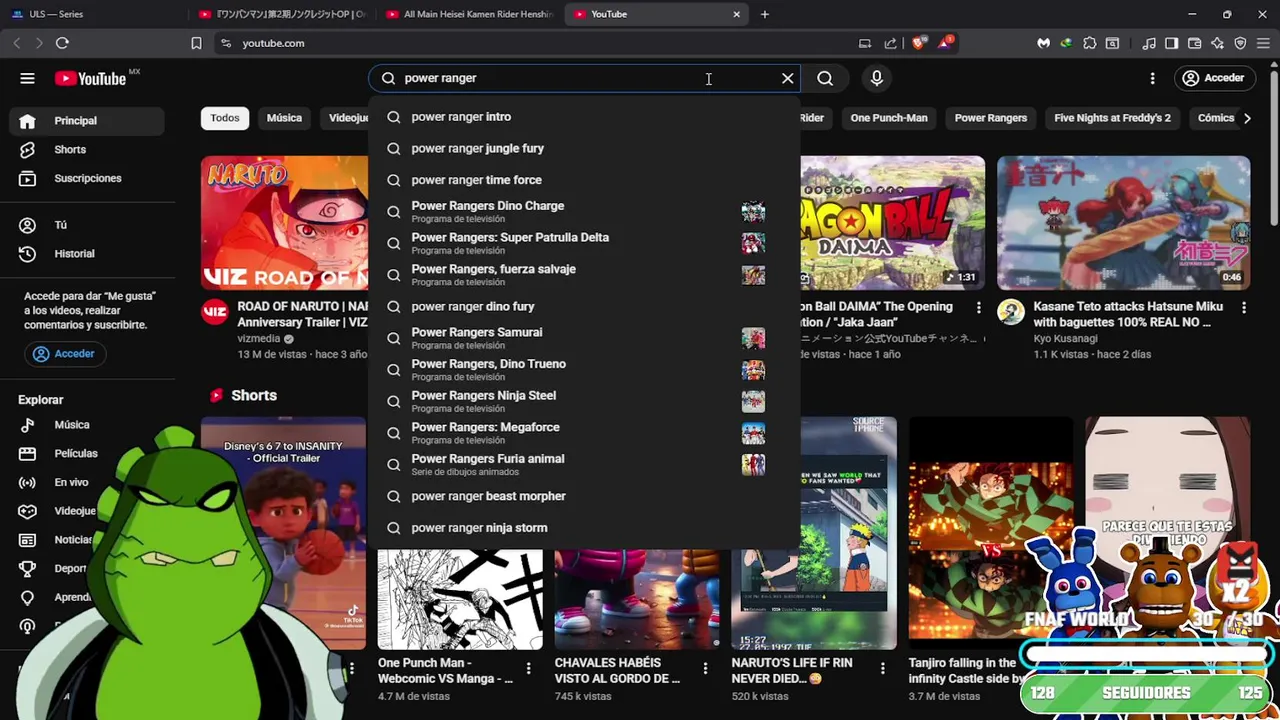Open Shorts in the sidebar
This screenshot has height=720, width=1280.
(x=88, y=149)
